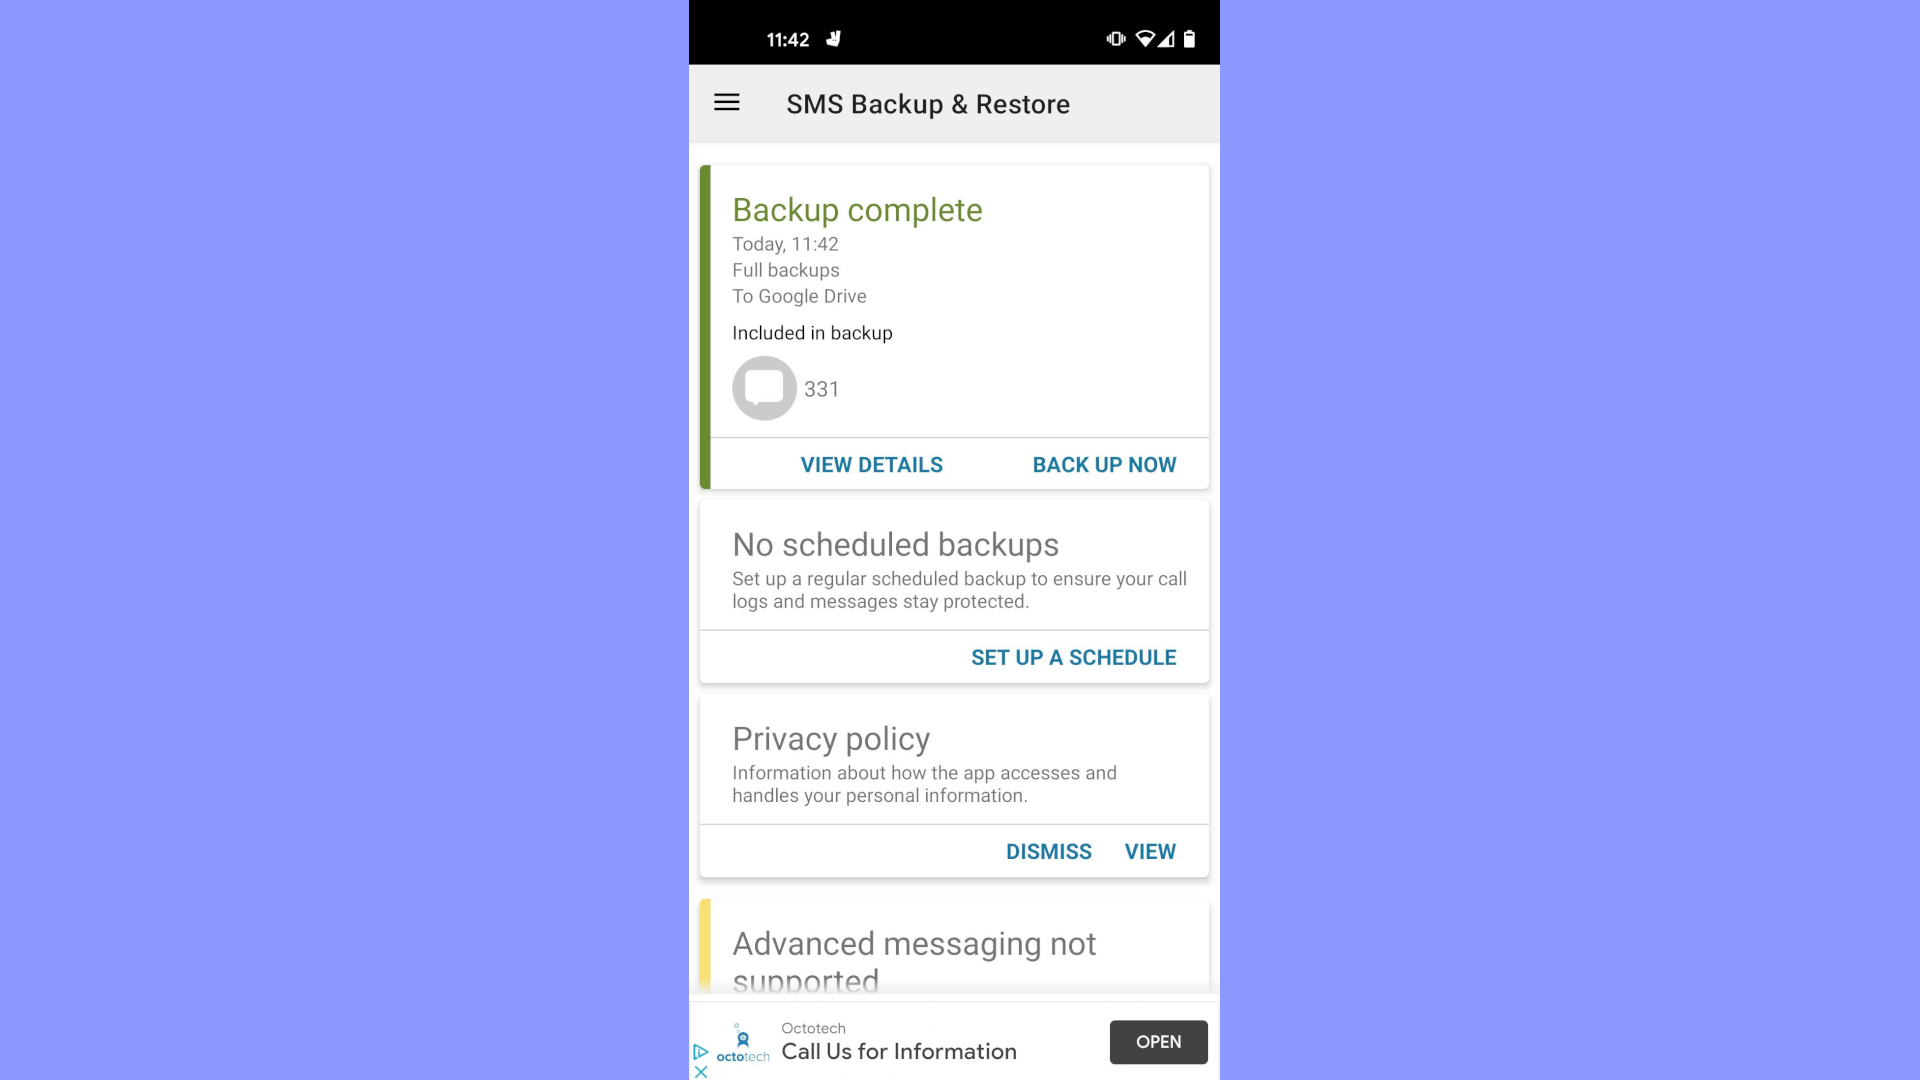
Task: Check the backup destination Google Drive
Action: (x=799, y=295)
